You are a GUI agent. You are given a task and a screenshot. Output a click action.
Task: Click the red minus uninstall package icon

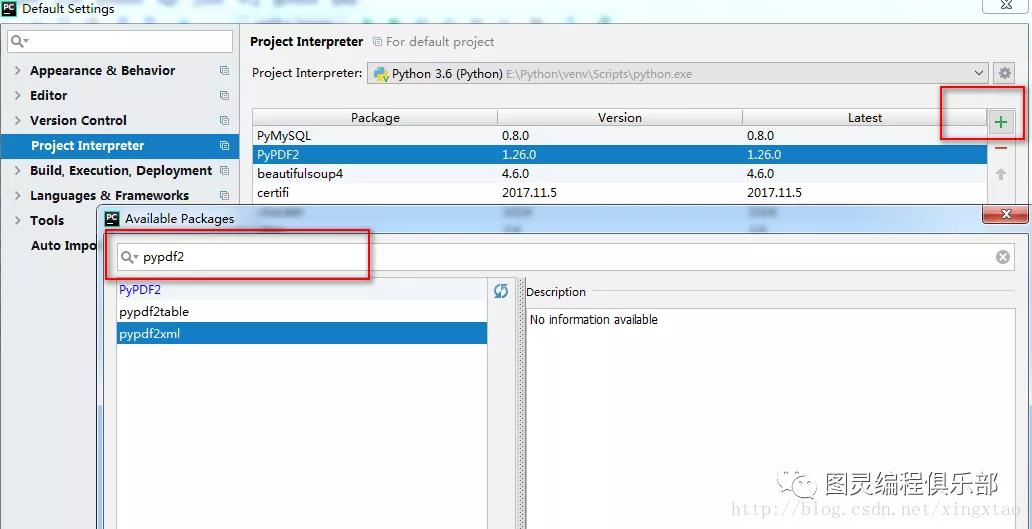[x=1000, y=149]
